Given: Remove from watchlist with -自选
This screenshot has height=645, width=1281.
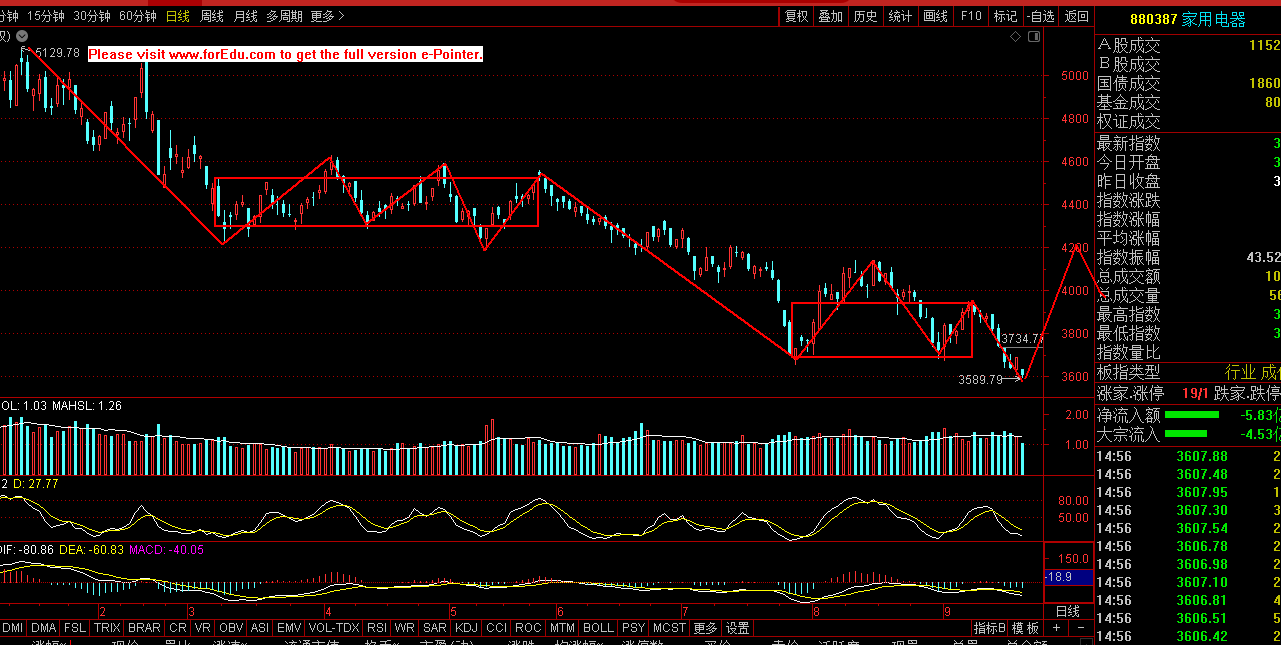Looking at the screenshot, I should [1040, 16].
